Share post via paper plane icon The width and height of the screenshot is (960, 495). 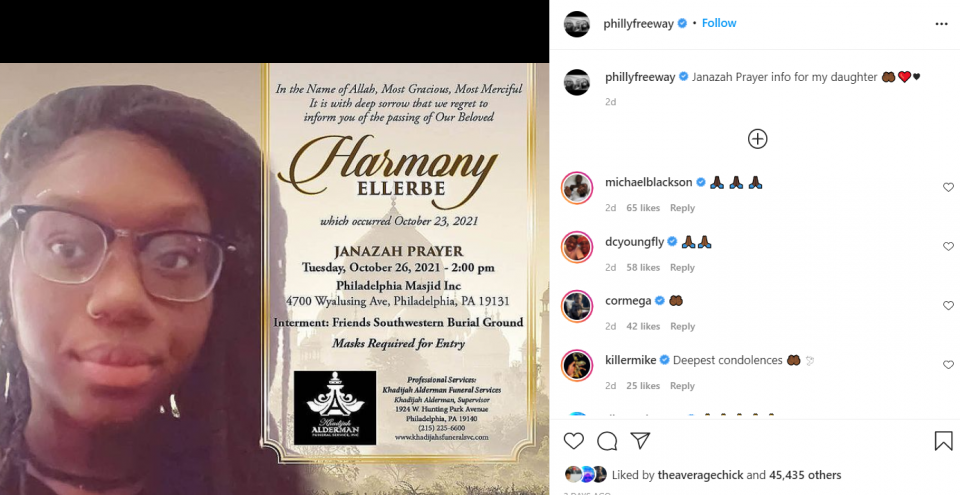click(640, 440)
